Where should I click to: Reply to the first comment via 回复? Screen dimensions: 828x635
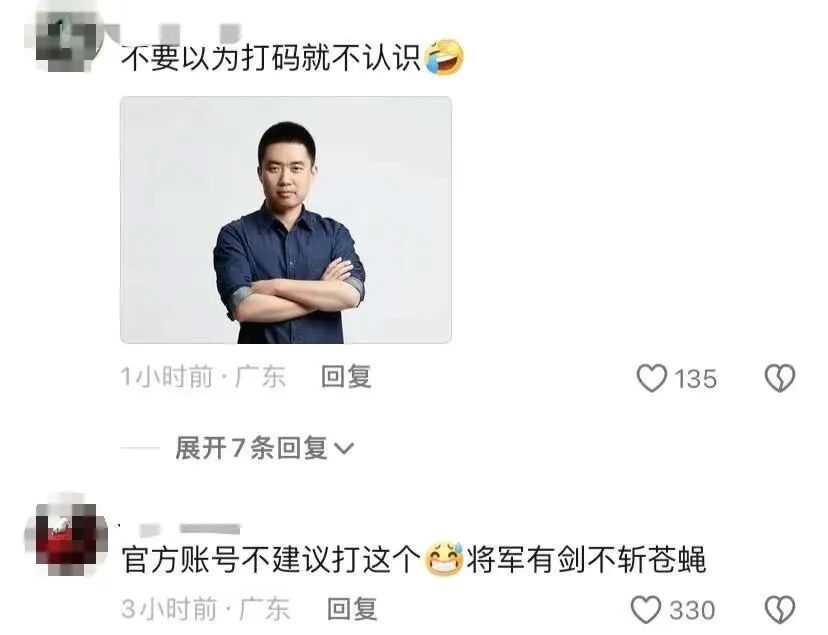point(346,377)
